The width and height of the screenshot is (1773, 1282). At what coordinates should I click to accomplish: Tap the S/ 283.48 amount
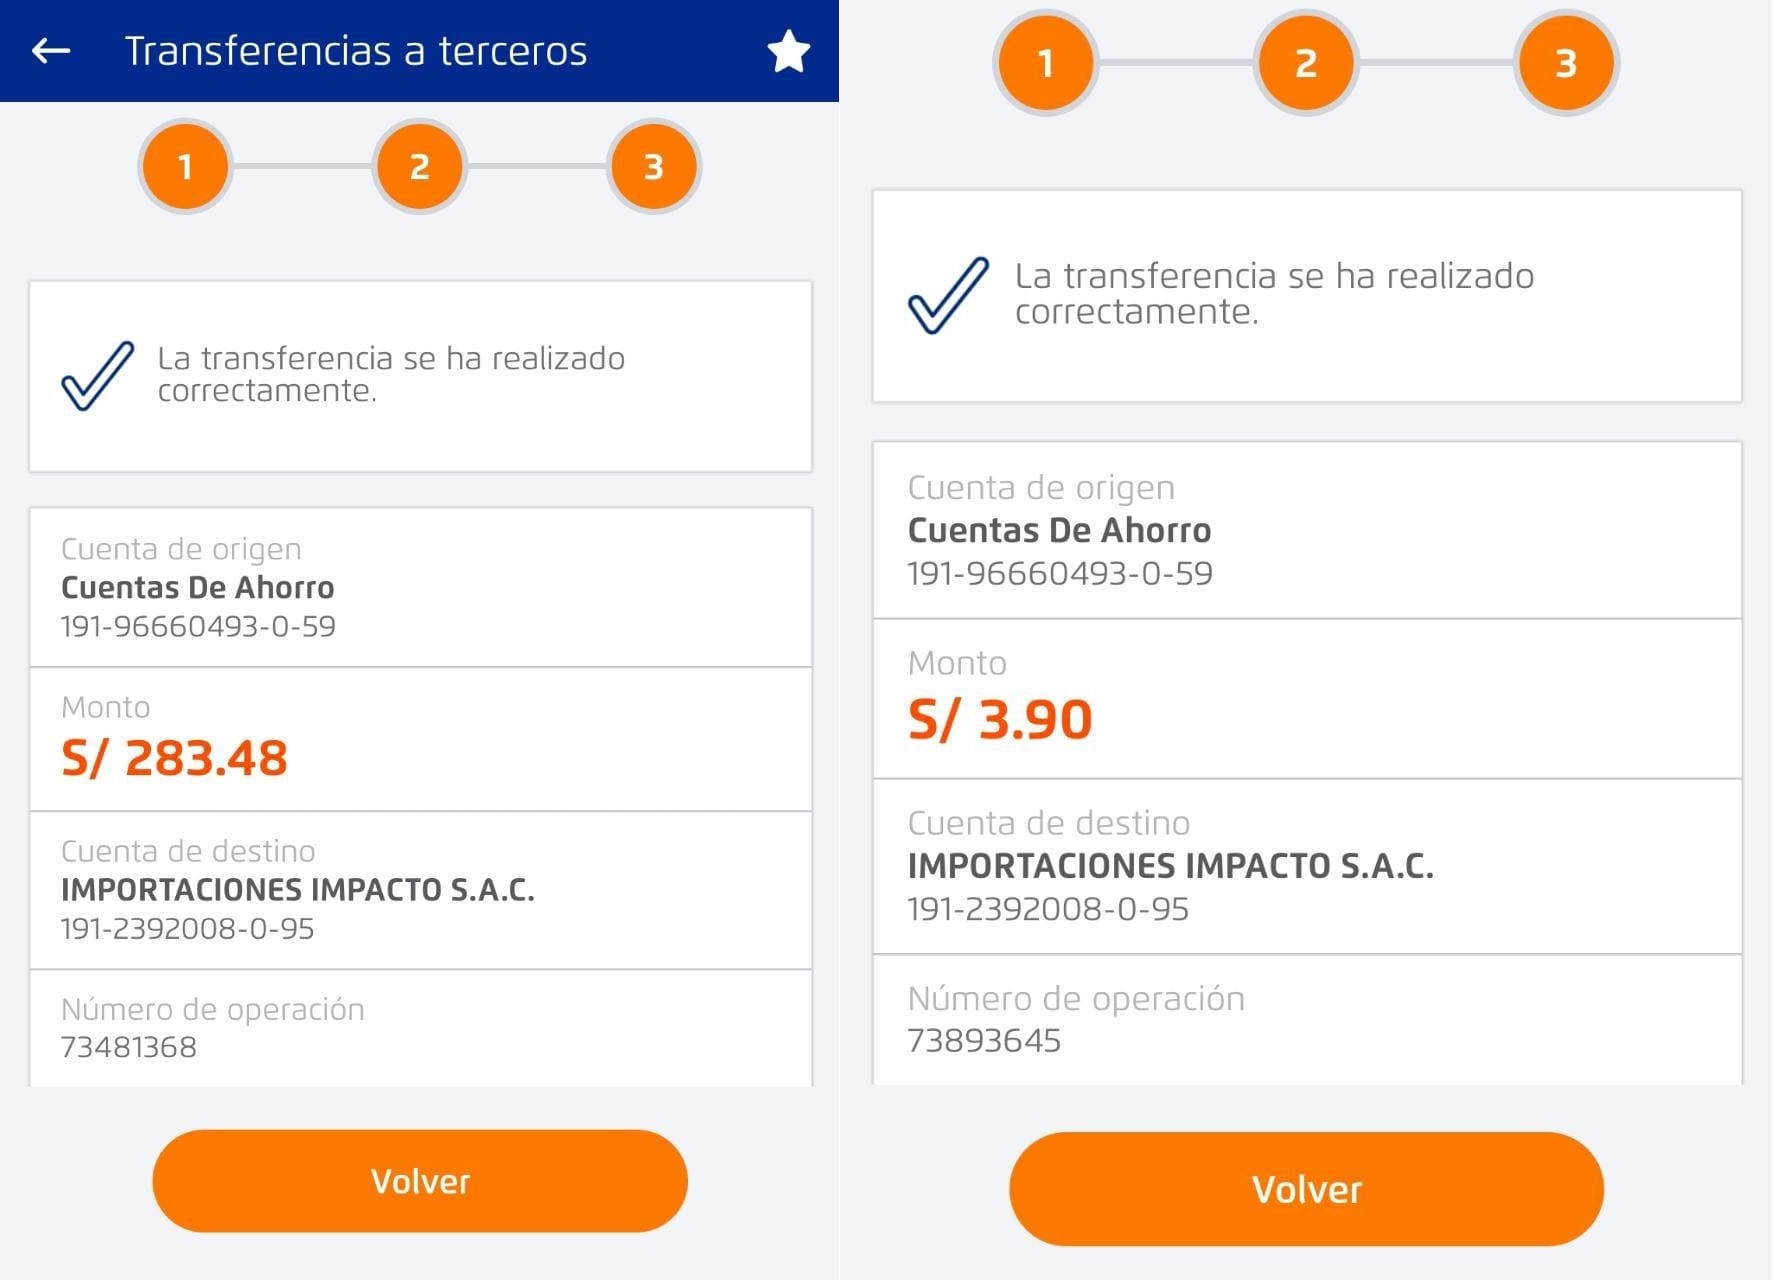[174, 758]
